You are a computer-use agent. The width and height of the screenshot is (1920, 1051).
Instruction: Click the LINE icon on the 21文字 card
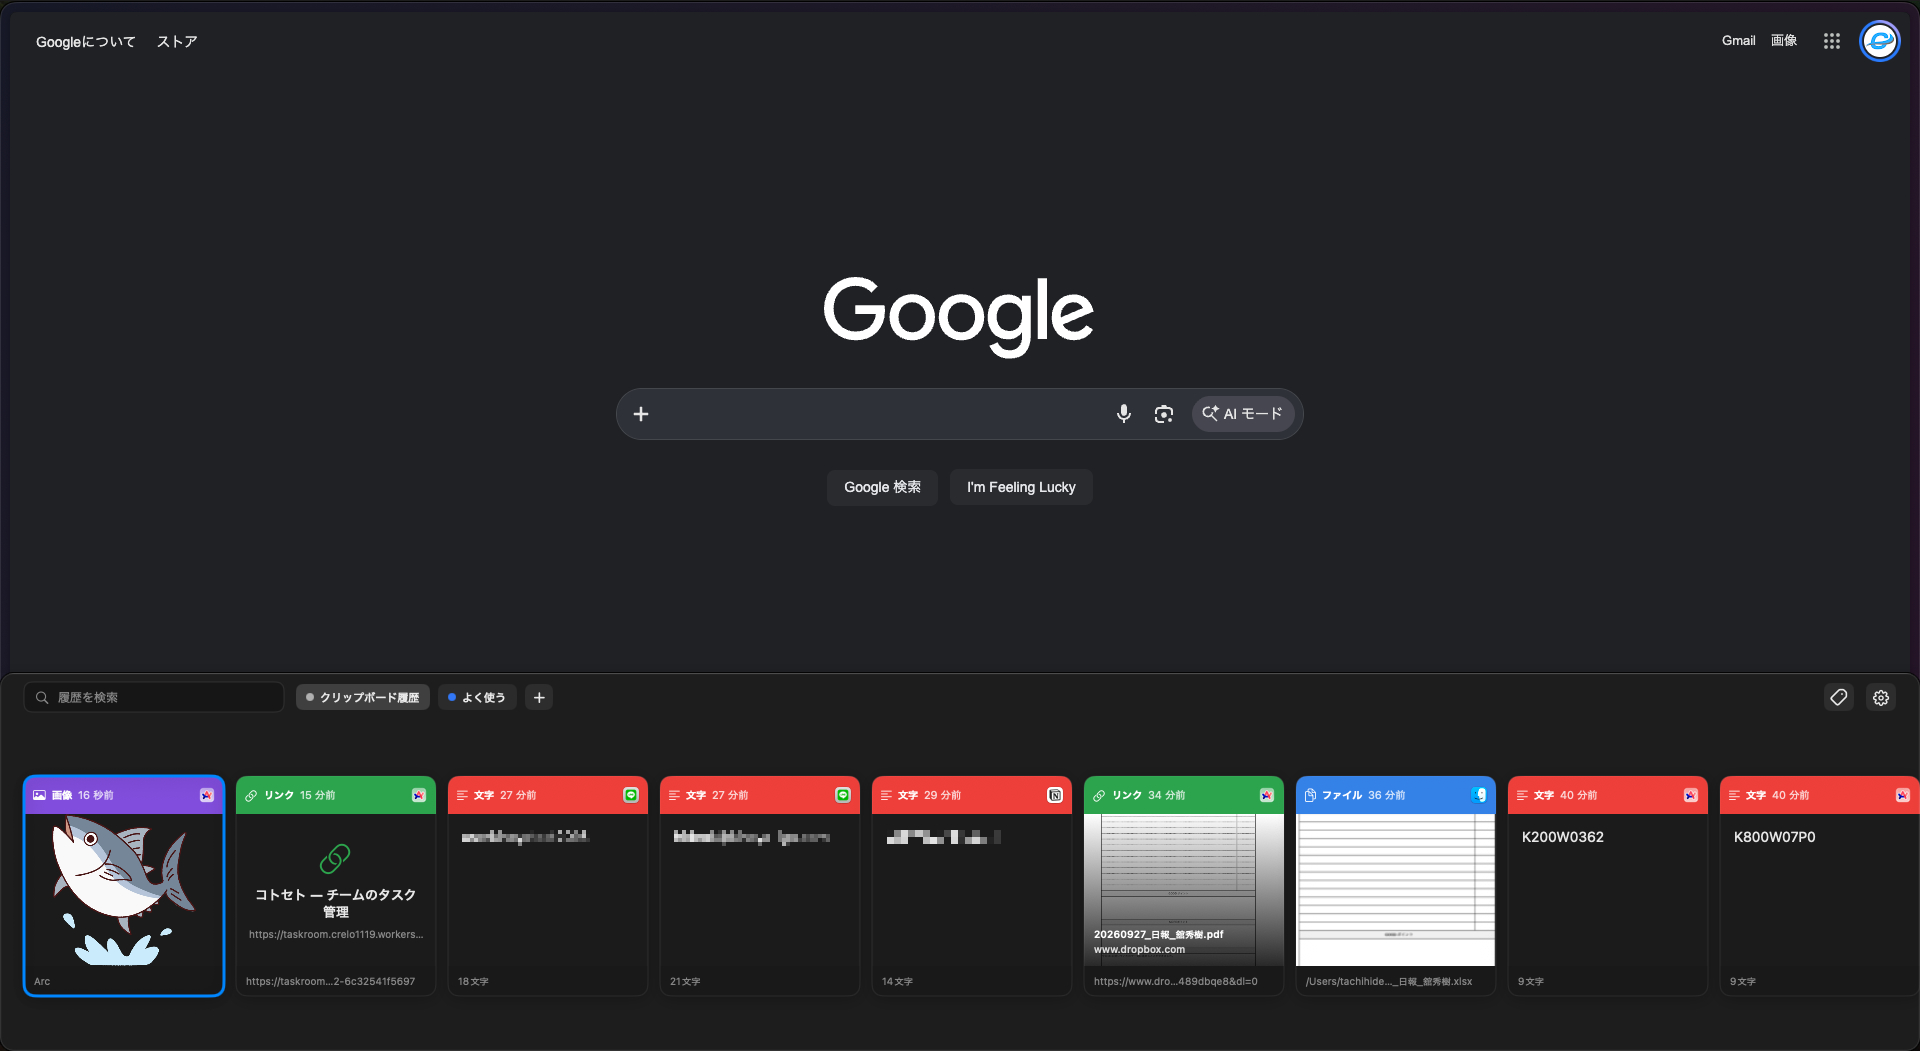pyautogui.click(x=843, y=795)
